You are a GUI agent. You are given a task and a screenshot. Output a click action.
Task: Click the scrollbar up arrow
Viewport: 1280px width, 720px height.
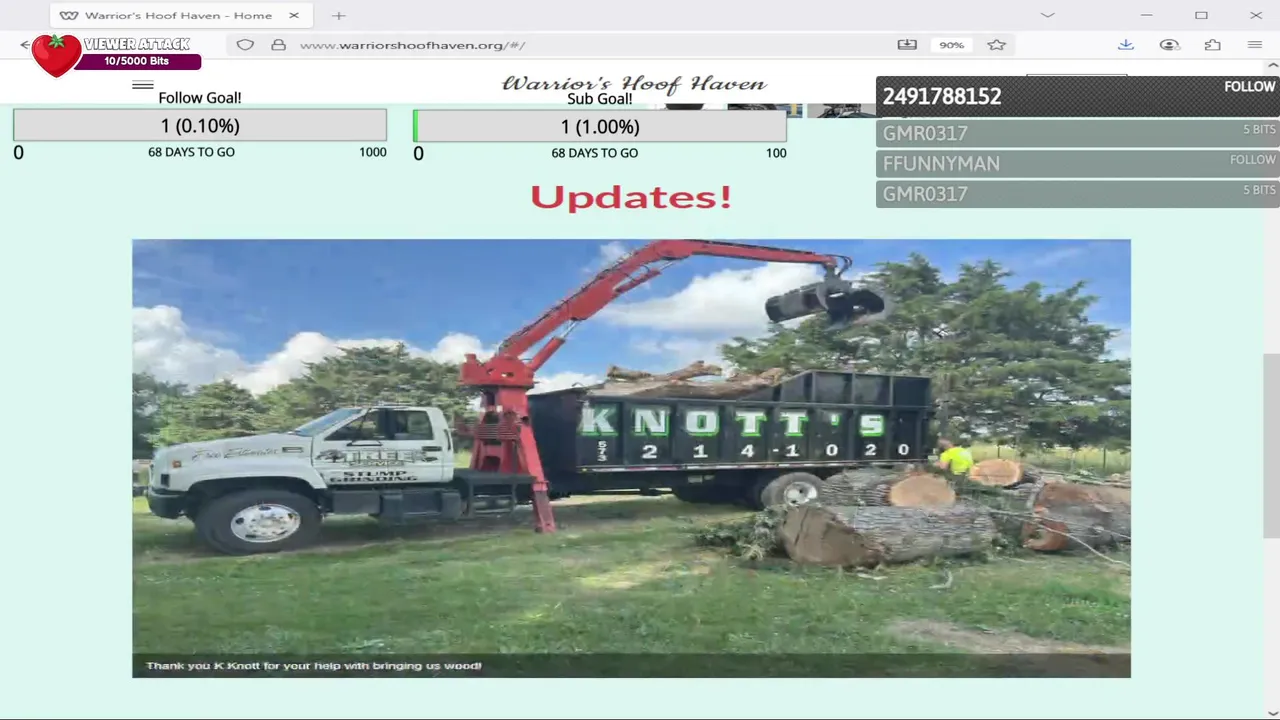pyautogui.click(x=1271, y=66)
